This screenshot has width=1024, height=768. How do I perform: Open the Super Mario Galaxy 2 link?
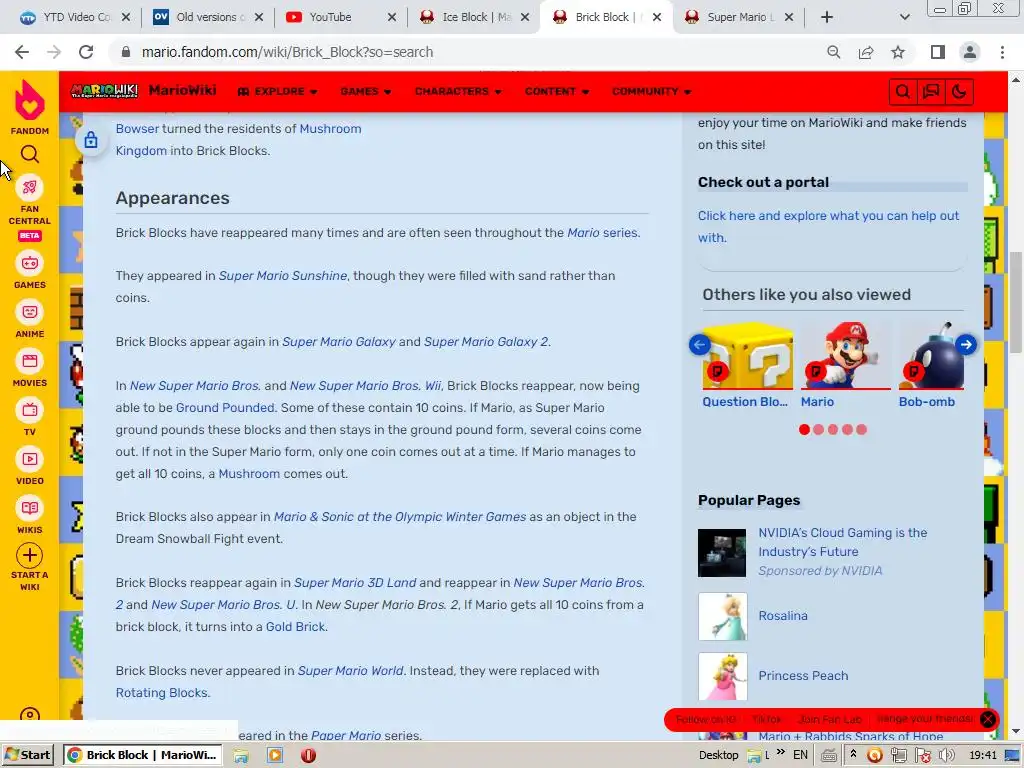486,342
